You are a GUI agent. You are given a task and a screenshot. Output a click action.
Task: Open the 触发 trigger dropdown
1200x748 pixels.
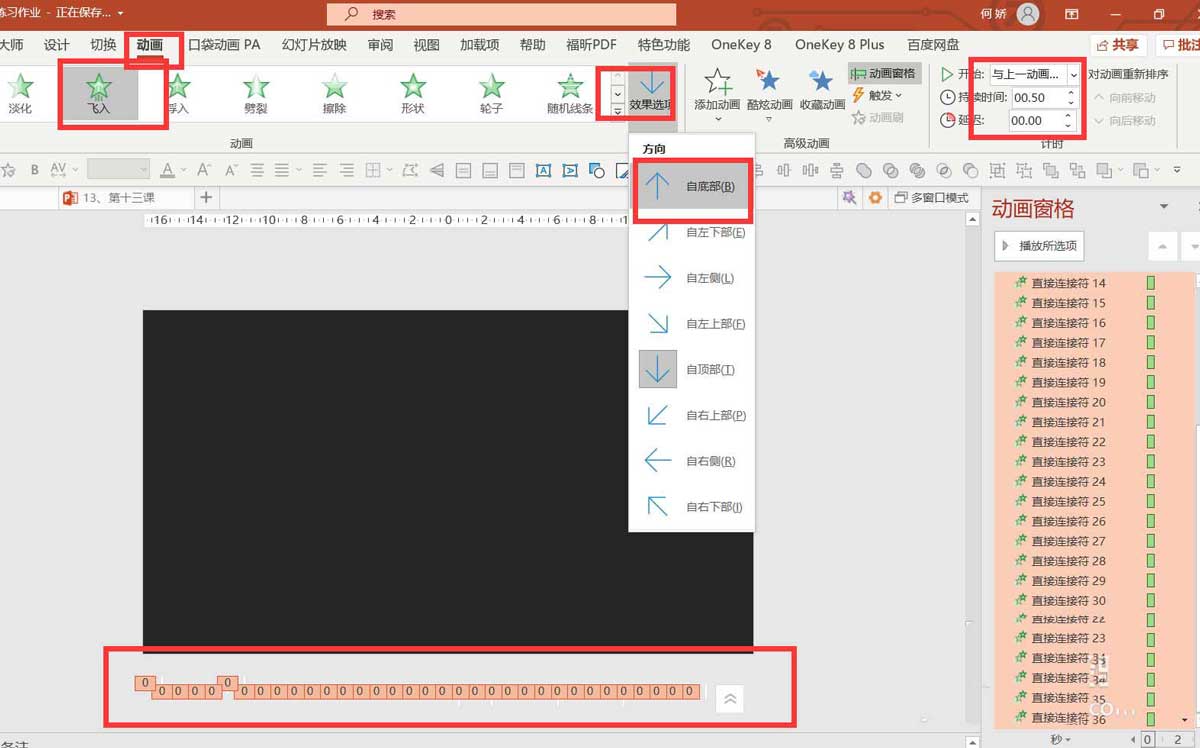pyautogui.click(x=877, y=95)
